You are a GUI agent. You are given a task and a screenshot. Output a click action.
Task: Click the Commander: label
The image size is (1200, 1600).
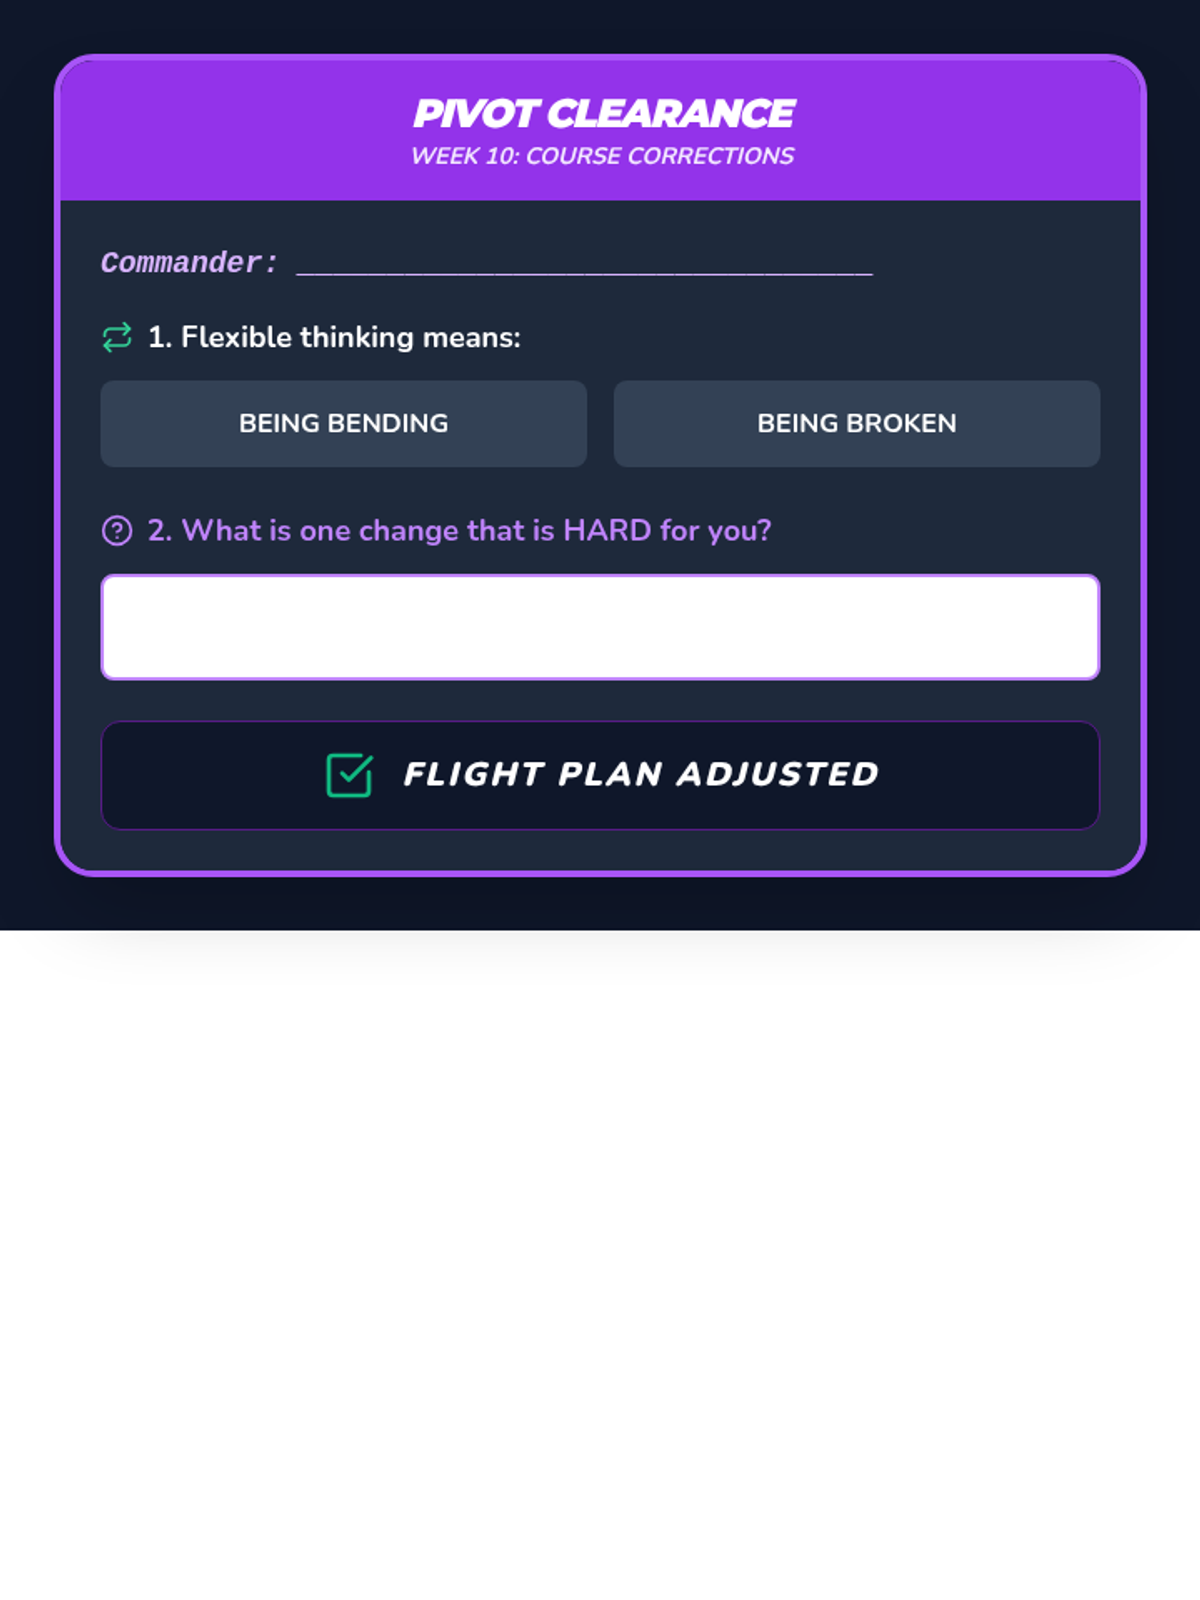[x=189, y=263]
